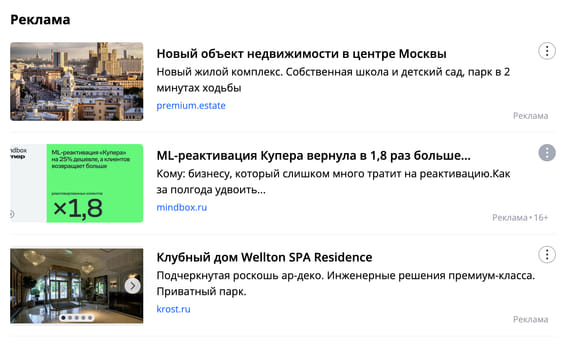Click 'Реклама' label under Wellton ad
This screenshot has width=566, height=360.
pos(531,319)
